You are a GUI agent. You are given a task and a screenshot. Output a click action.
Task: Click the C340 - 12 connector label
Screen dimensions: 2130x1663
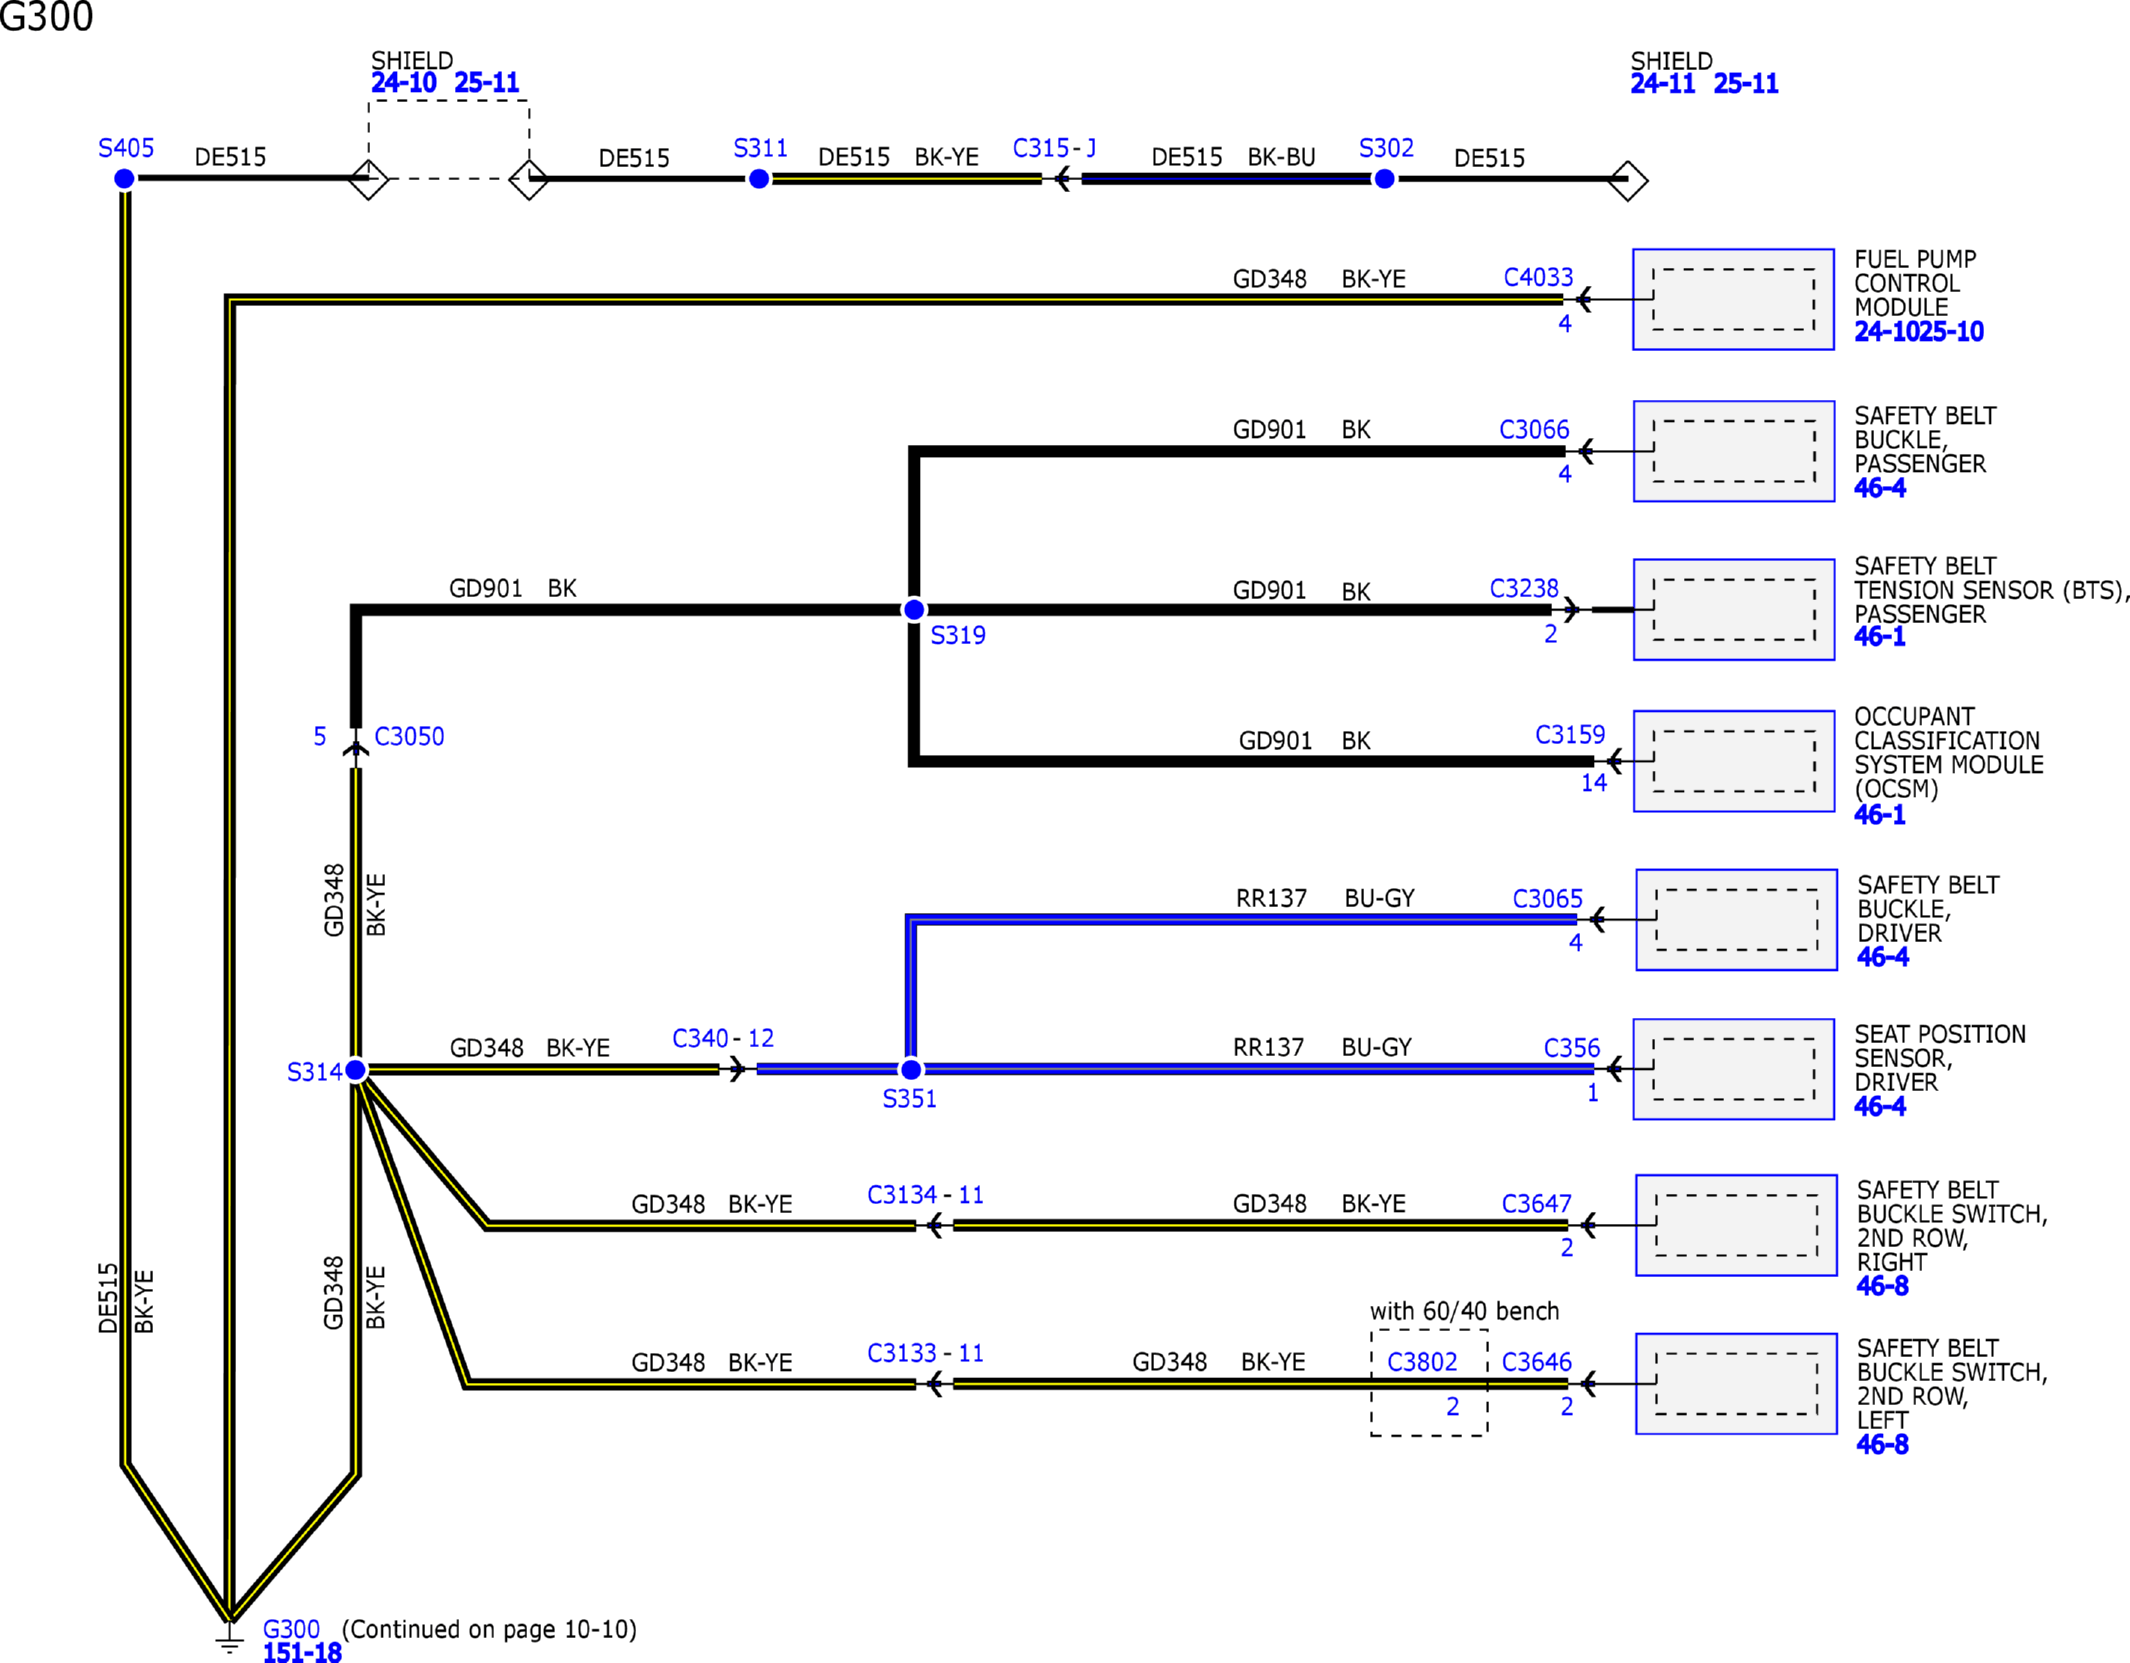(x=723, y=1039)
